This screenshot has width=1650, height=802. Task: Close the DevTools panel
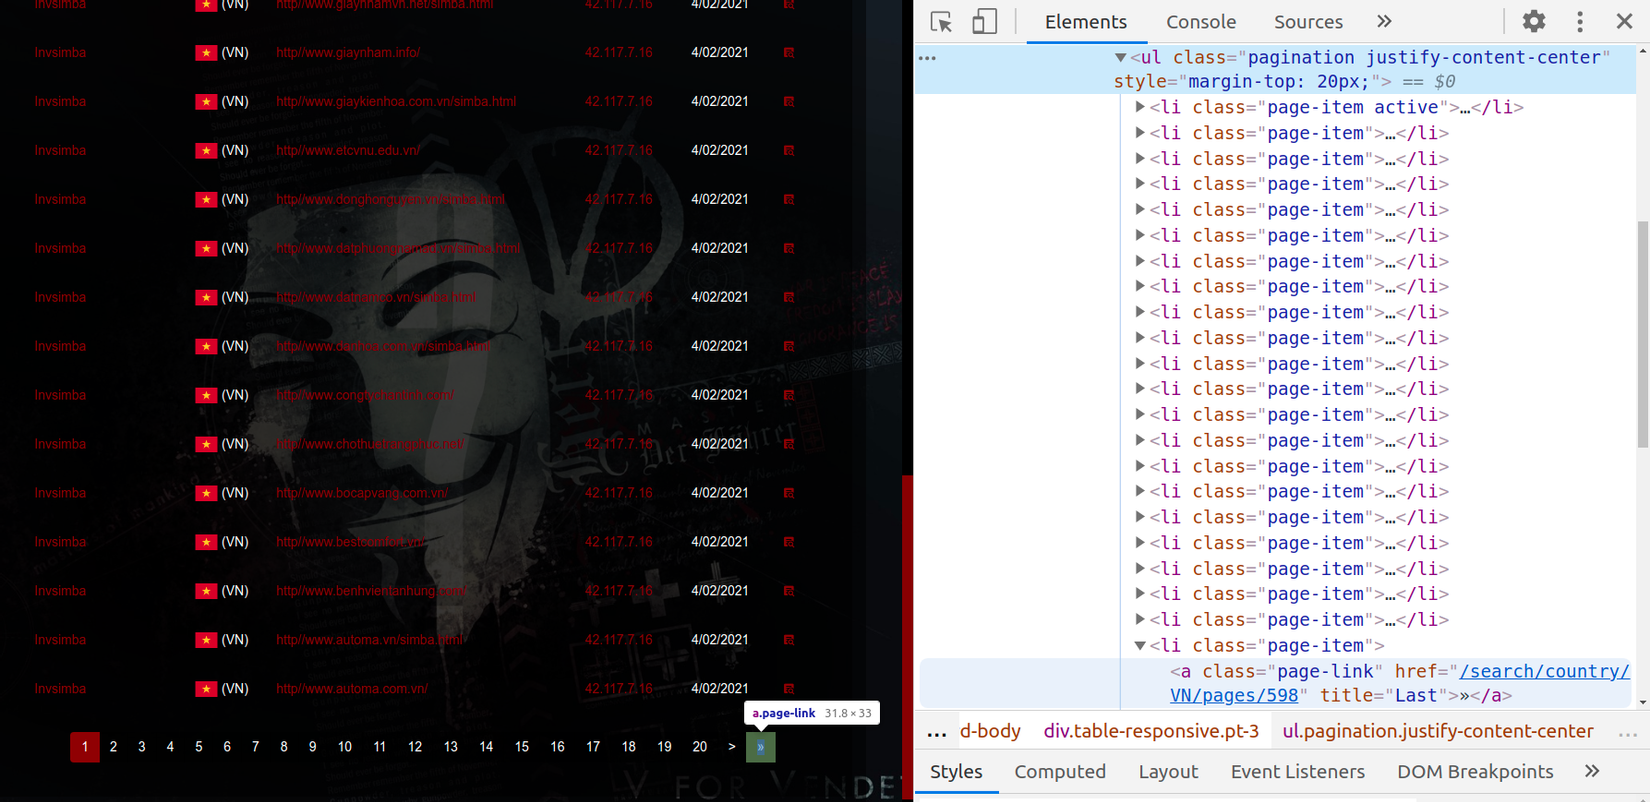(x=1625, y=21)
